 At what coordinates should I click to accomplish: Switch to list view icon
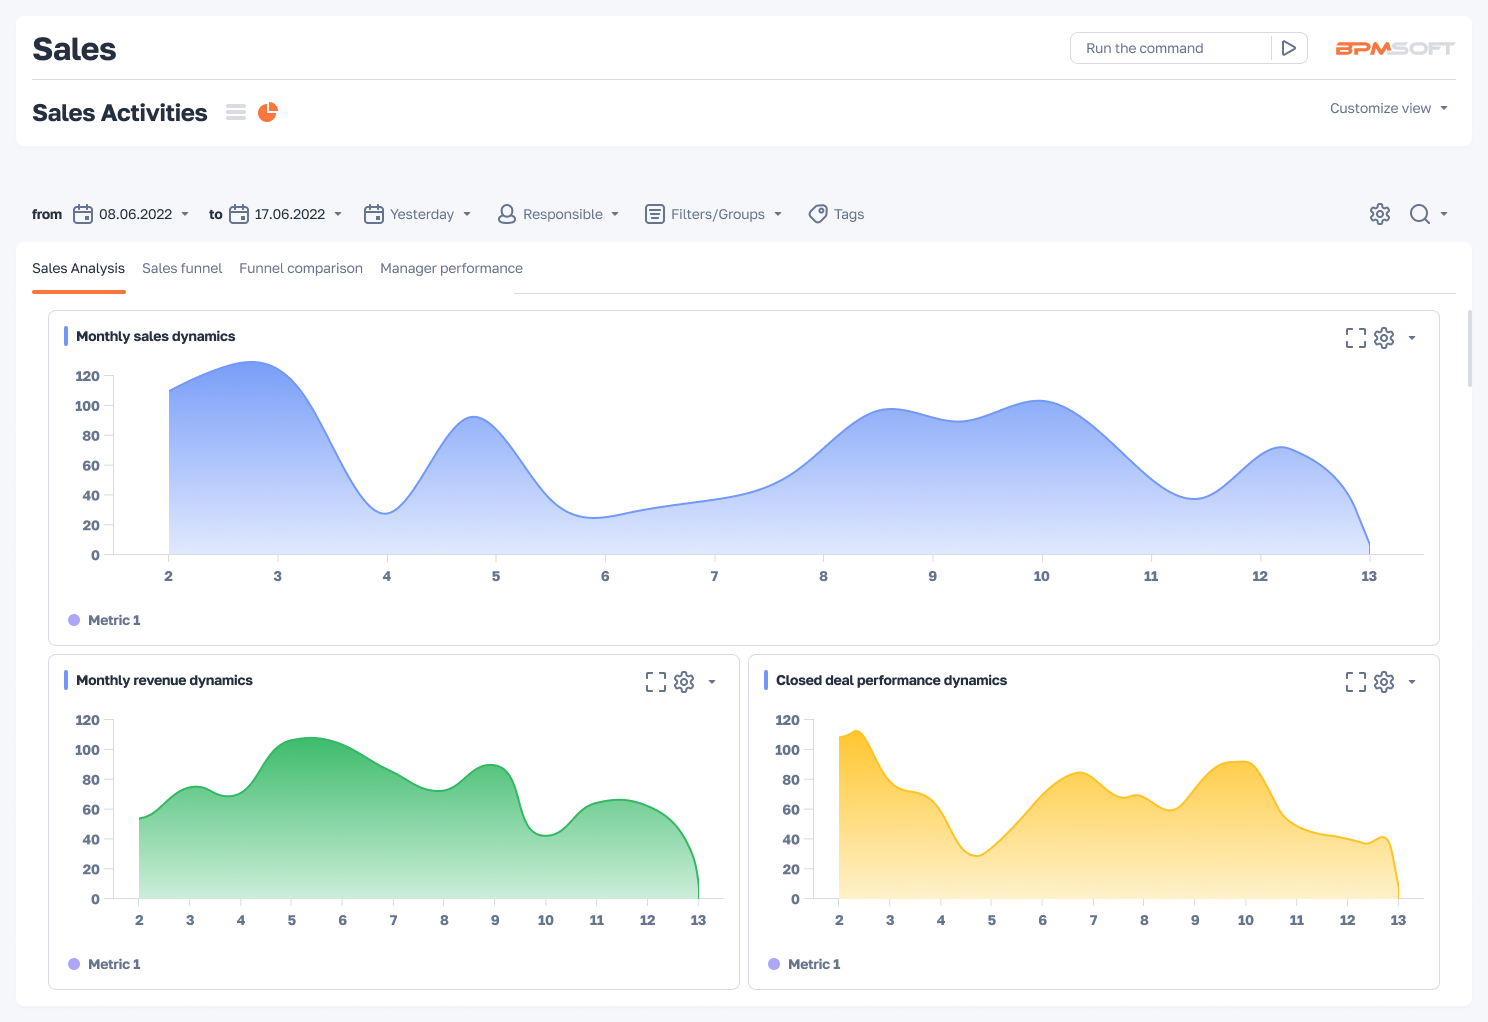pyautogui.click(x=236, y=112)
